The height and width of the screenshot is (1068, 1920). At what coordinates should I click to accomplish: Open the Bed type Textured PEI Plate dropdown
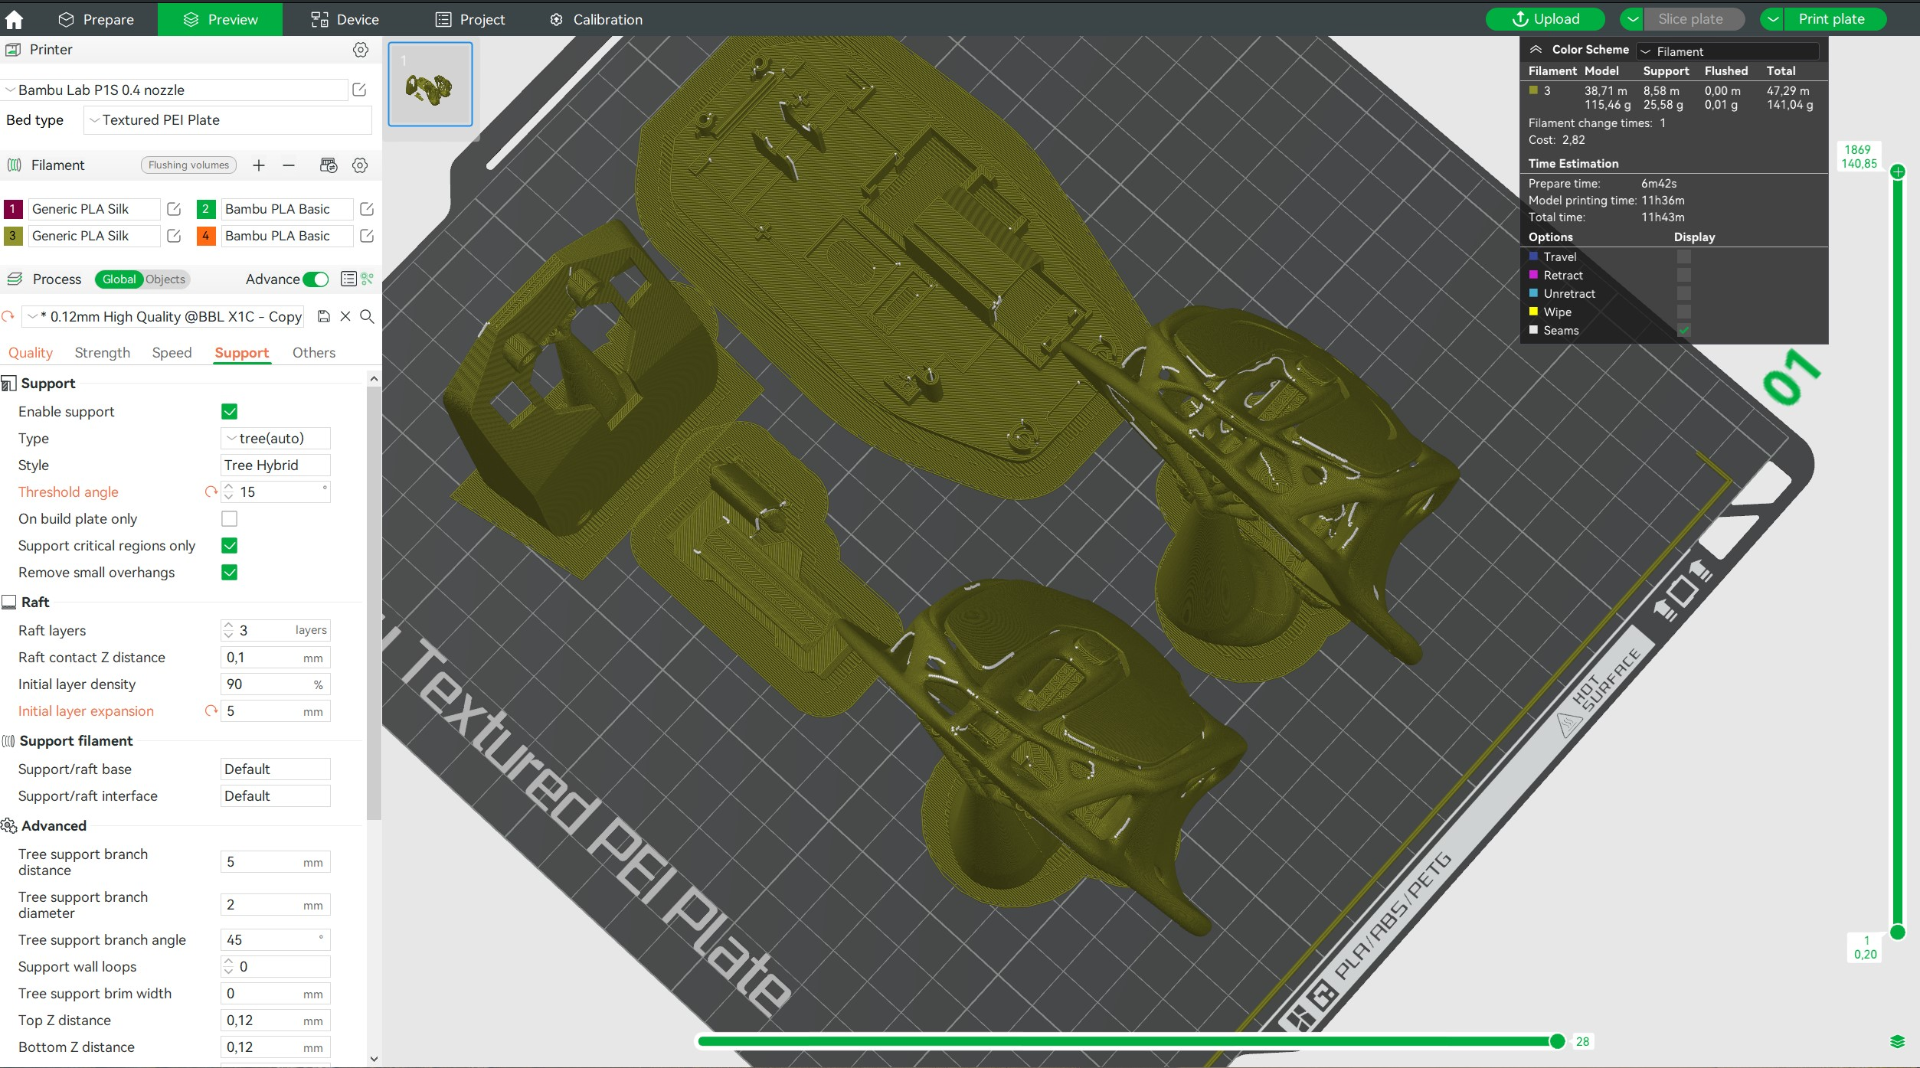pos(228,120)
